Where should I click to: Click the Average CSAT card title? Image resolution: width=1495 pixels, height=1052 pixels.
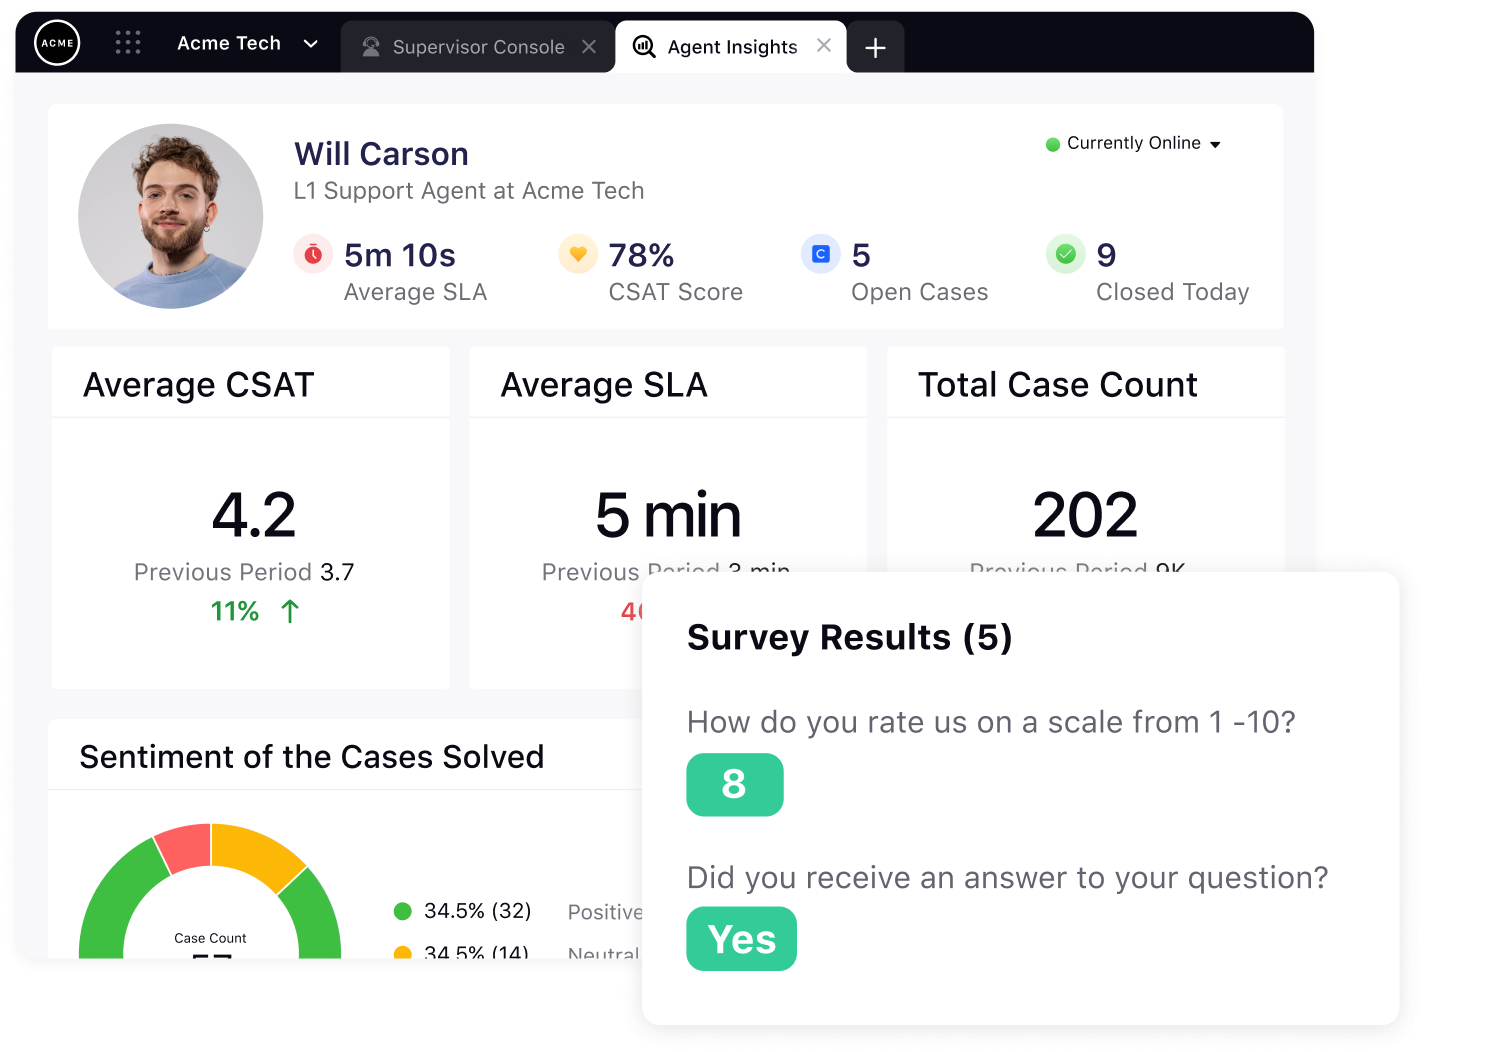(199, 385)
